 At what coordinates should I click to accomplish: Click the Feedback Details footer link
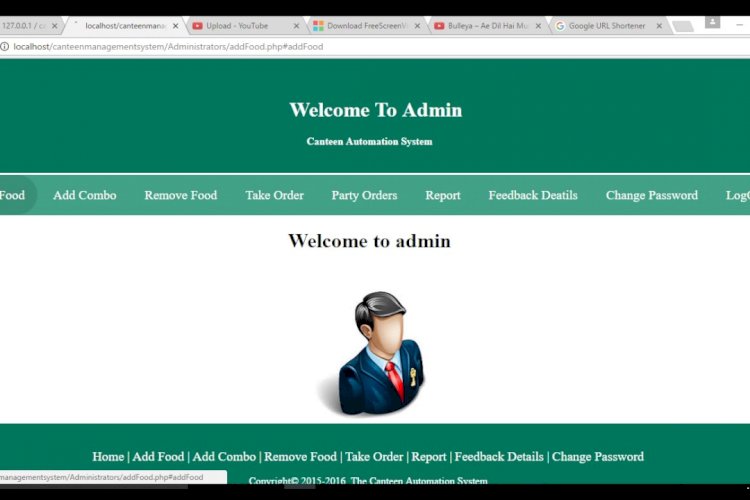click(x=499, y=456)
